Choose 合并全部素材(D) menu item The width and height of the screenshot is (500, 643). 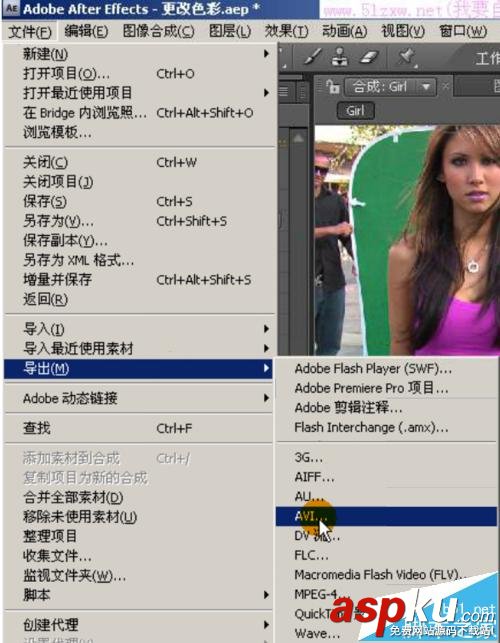tap(138, 497)
